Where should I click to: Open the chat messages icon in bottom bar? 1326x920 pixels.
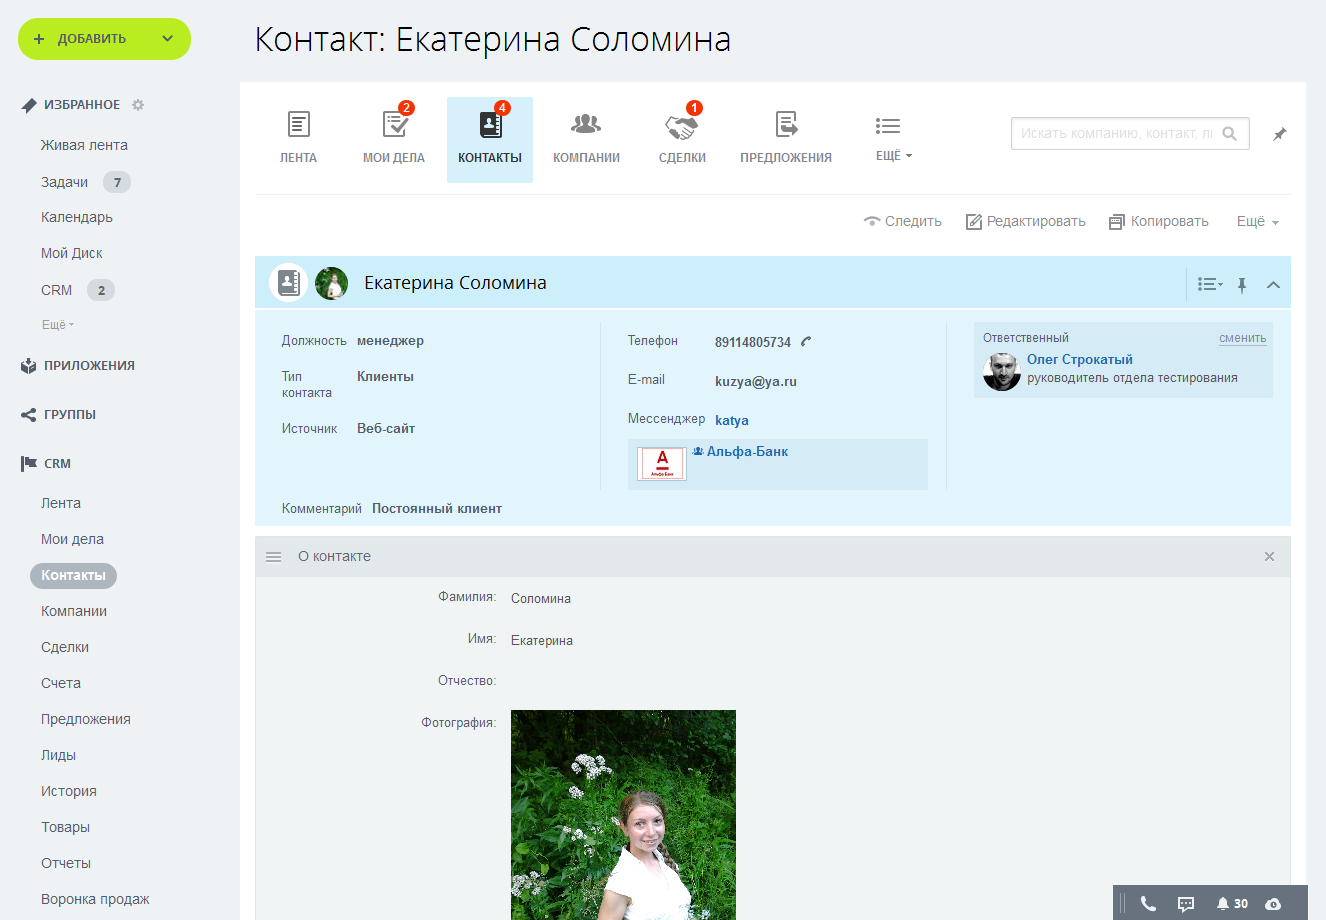(1186, 903)
